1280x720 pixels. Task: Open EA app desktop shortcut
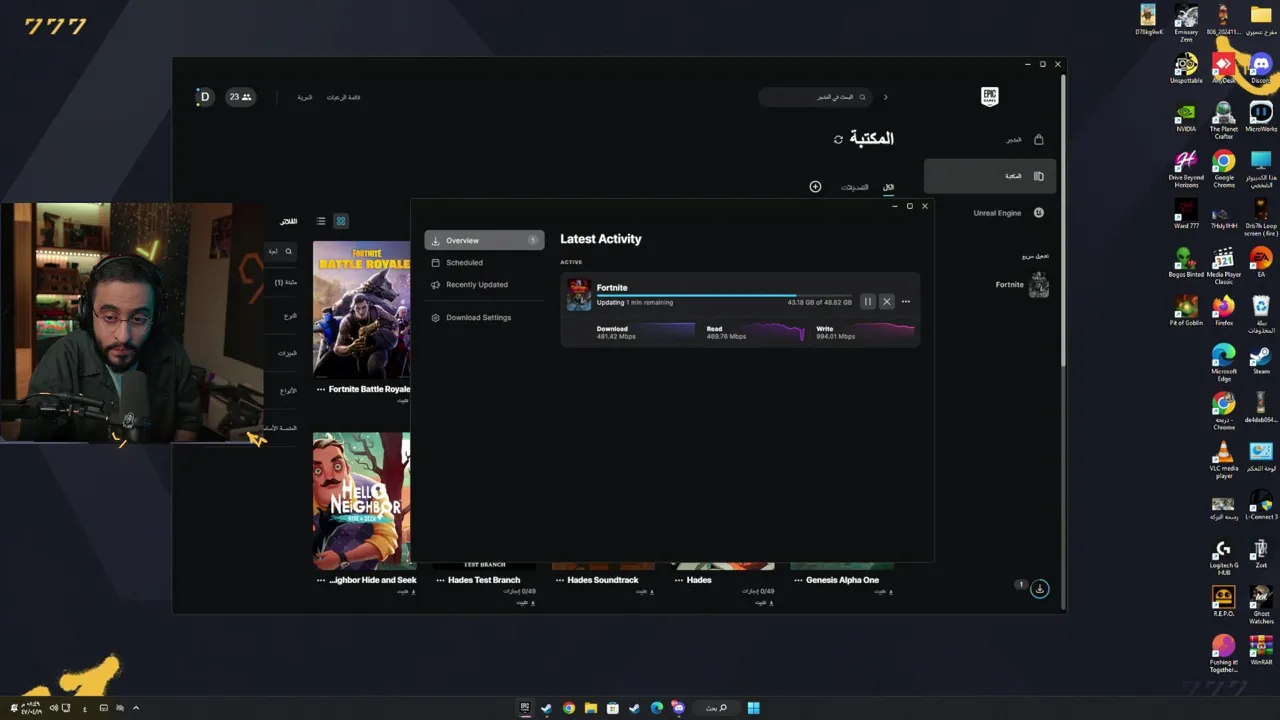1261,263
